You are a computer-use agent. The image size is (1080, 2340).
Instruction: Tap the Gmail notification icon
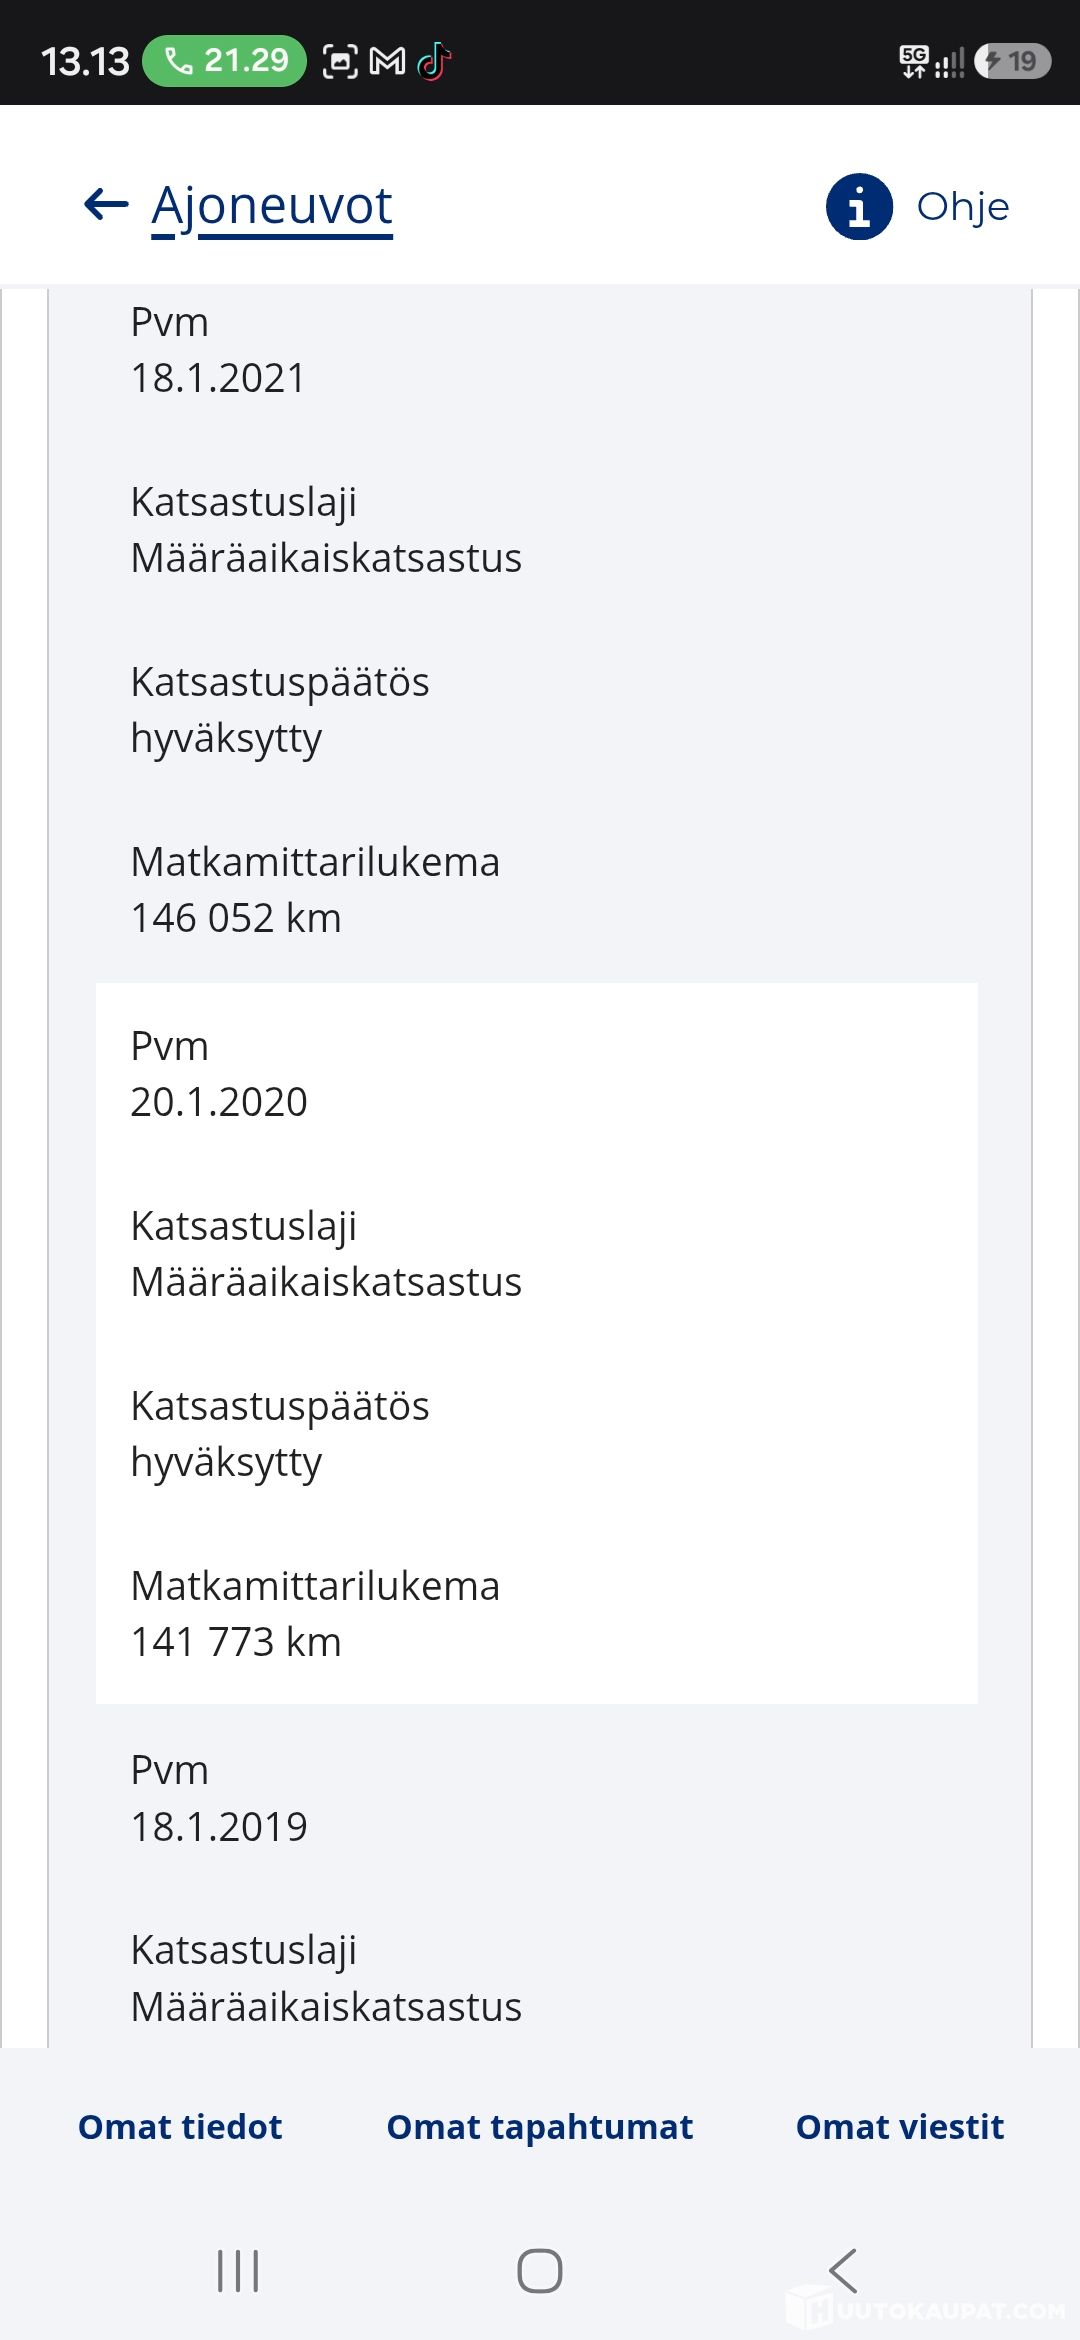click(388, 62)
